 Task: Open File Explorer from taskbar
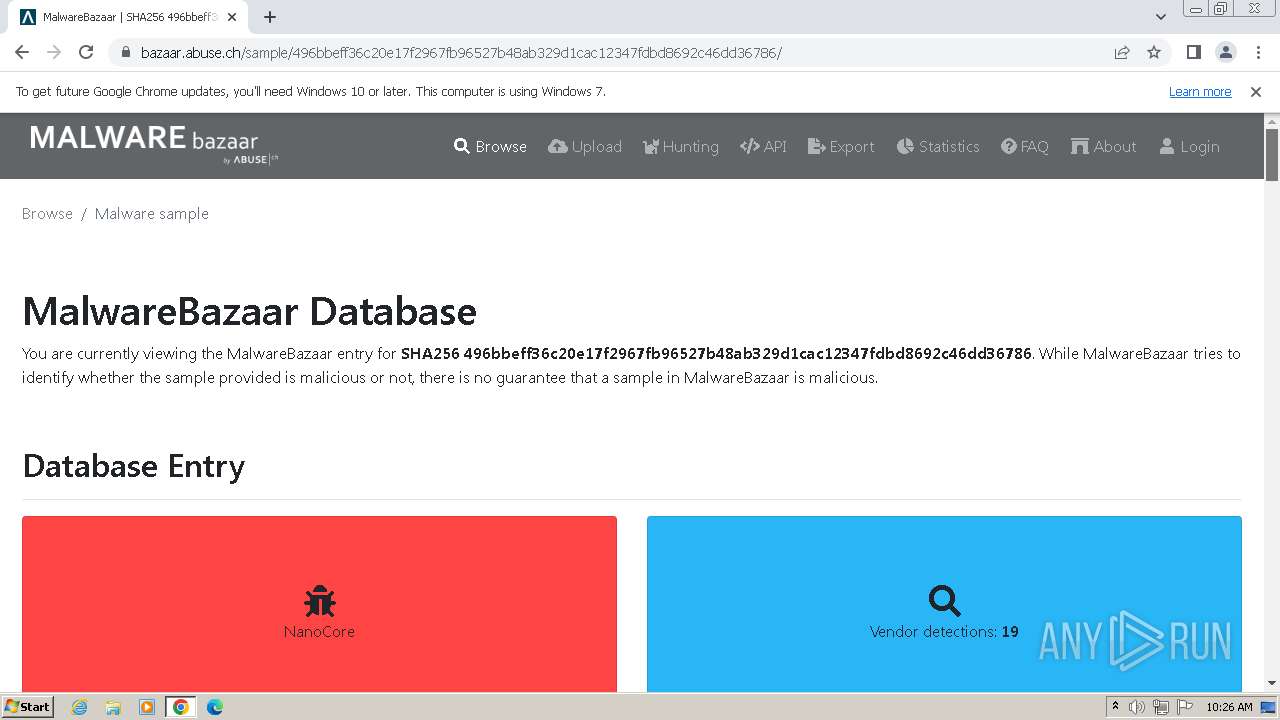click(x=113, y=707)
